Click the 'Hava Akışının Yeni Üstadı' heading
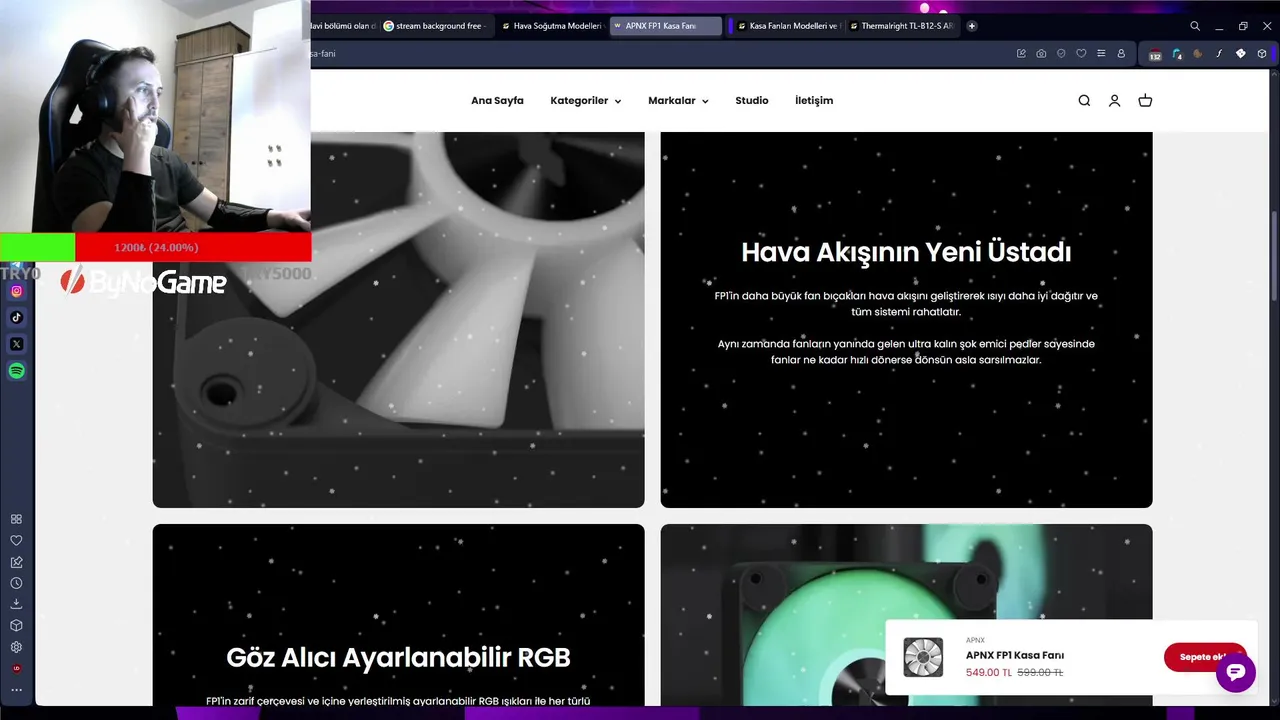Screen dimensions: 1280x720 [906, 252]
